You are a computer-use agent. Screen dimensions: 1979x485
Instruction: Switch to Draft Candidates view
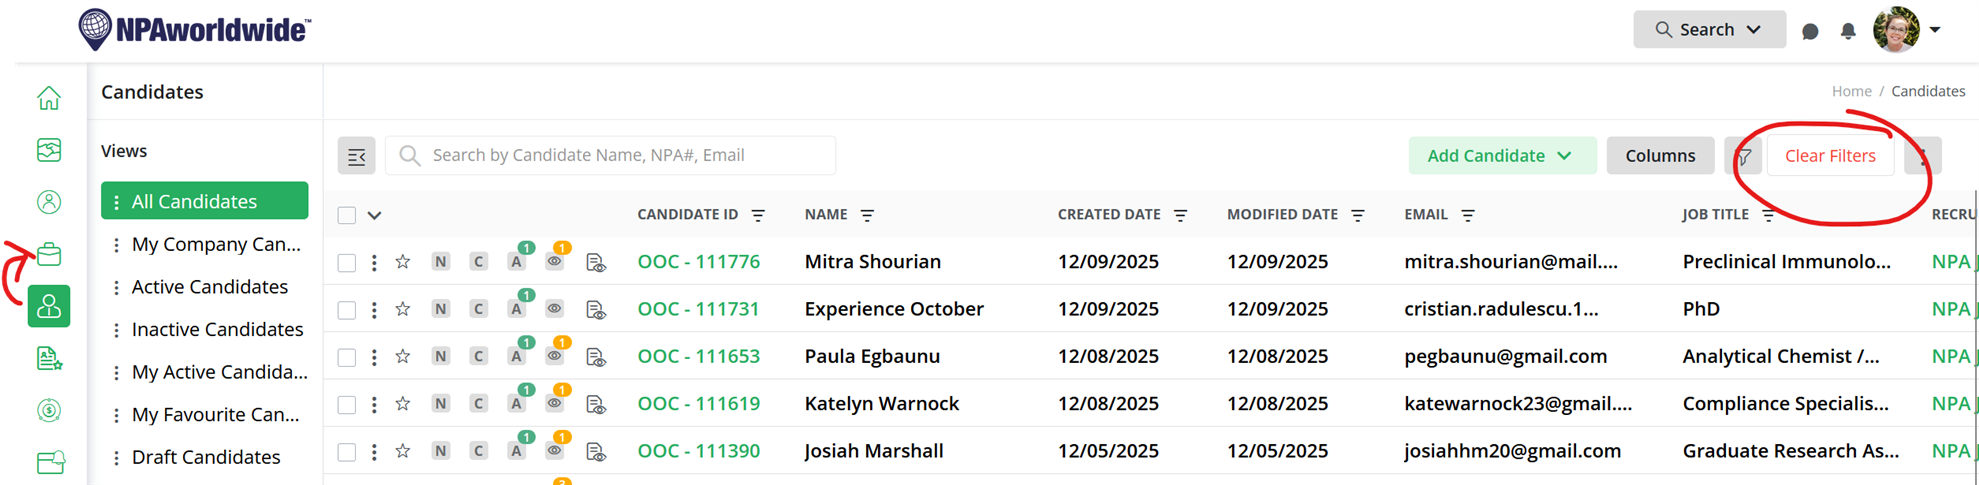tap(206, 457)
